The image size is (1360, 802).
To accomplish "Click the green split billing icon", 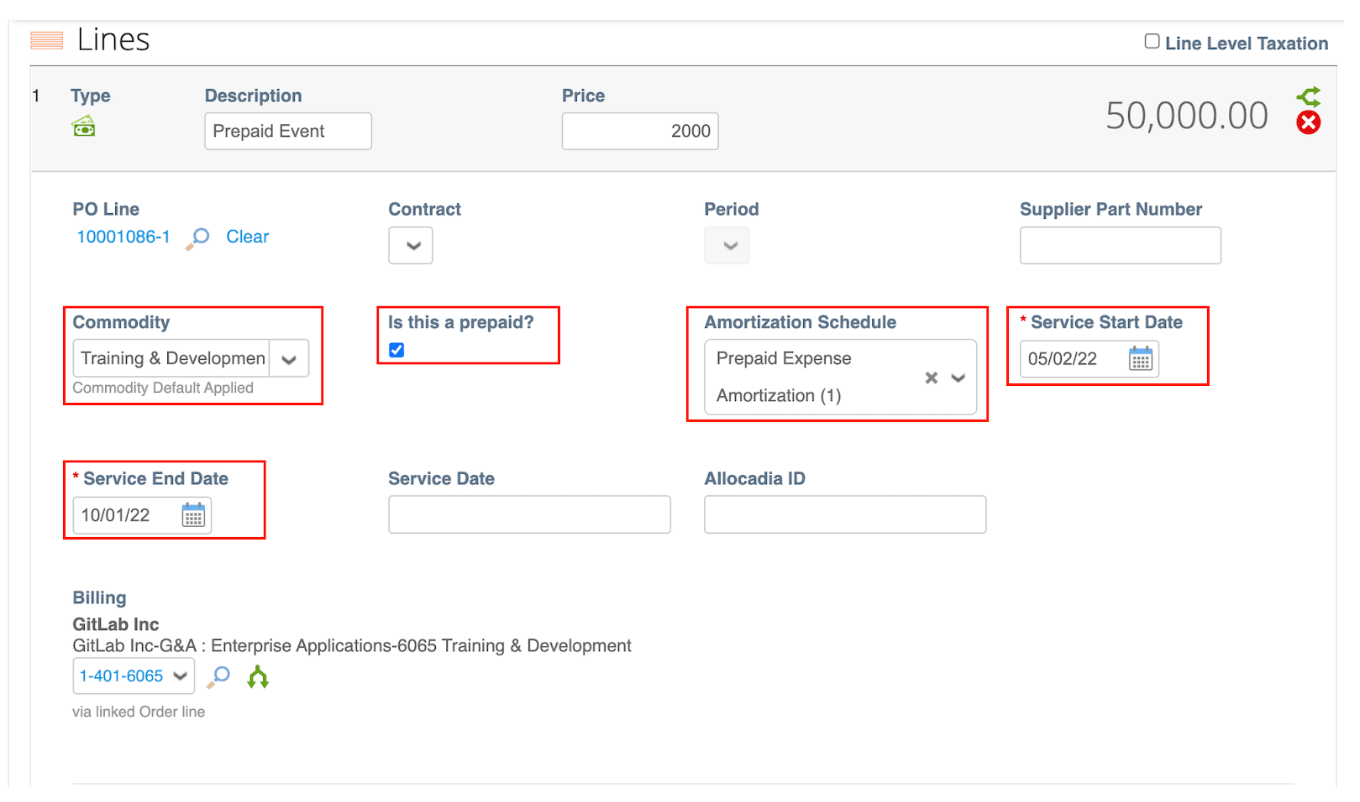I will pyautogui.click(x=258, y=677).
